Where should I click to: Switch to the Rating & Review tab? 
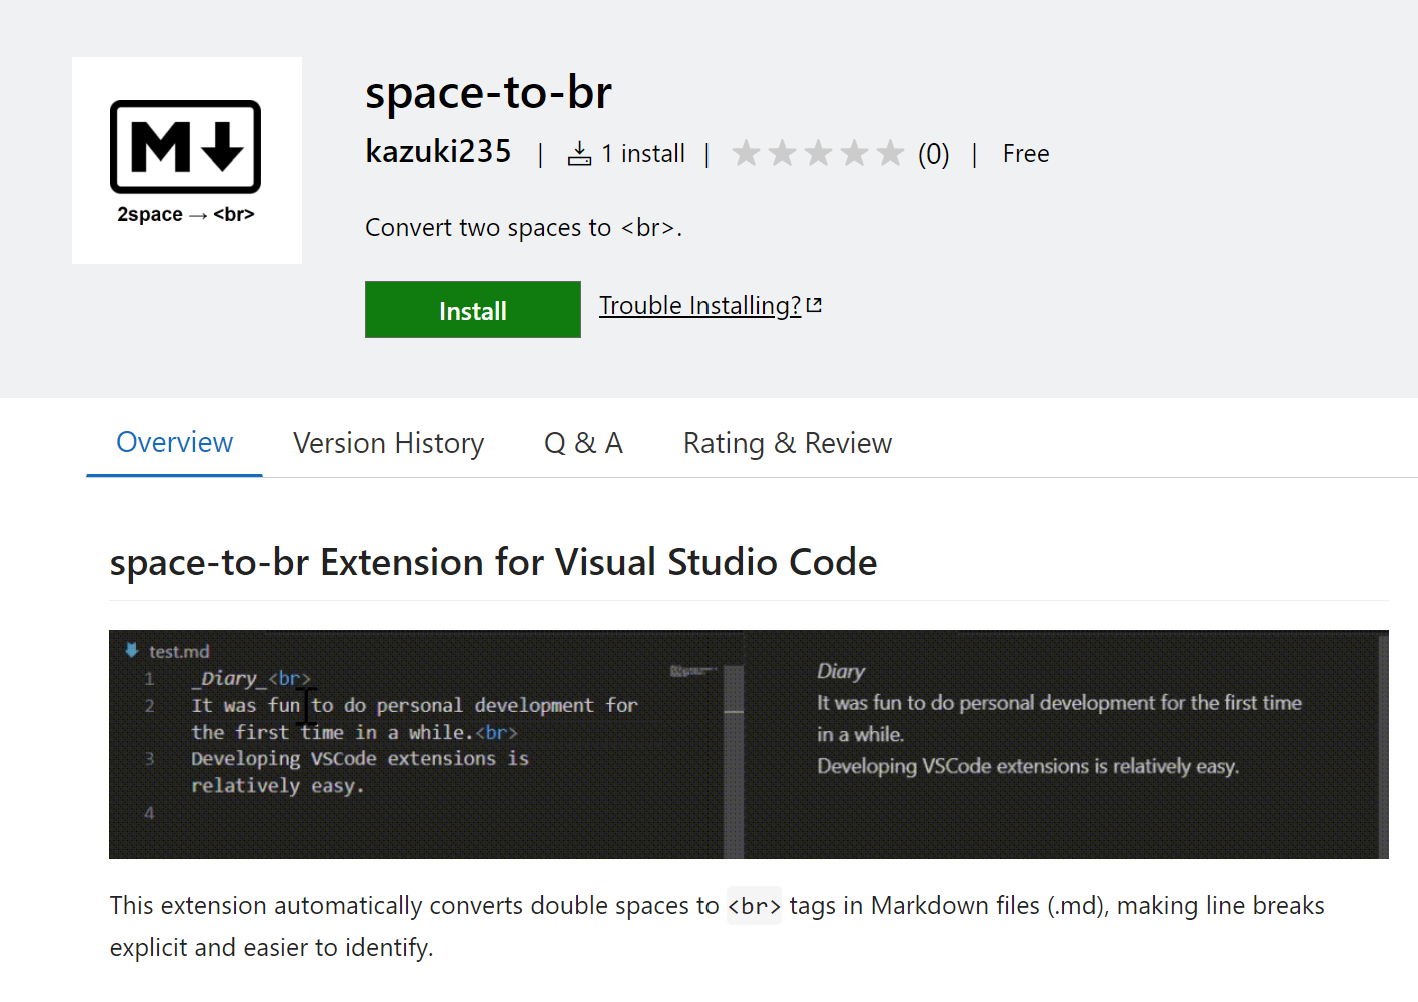point(786,442)
